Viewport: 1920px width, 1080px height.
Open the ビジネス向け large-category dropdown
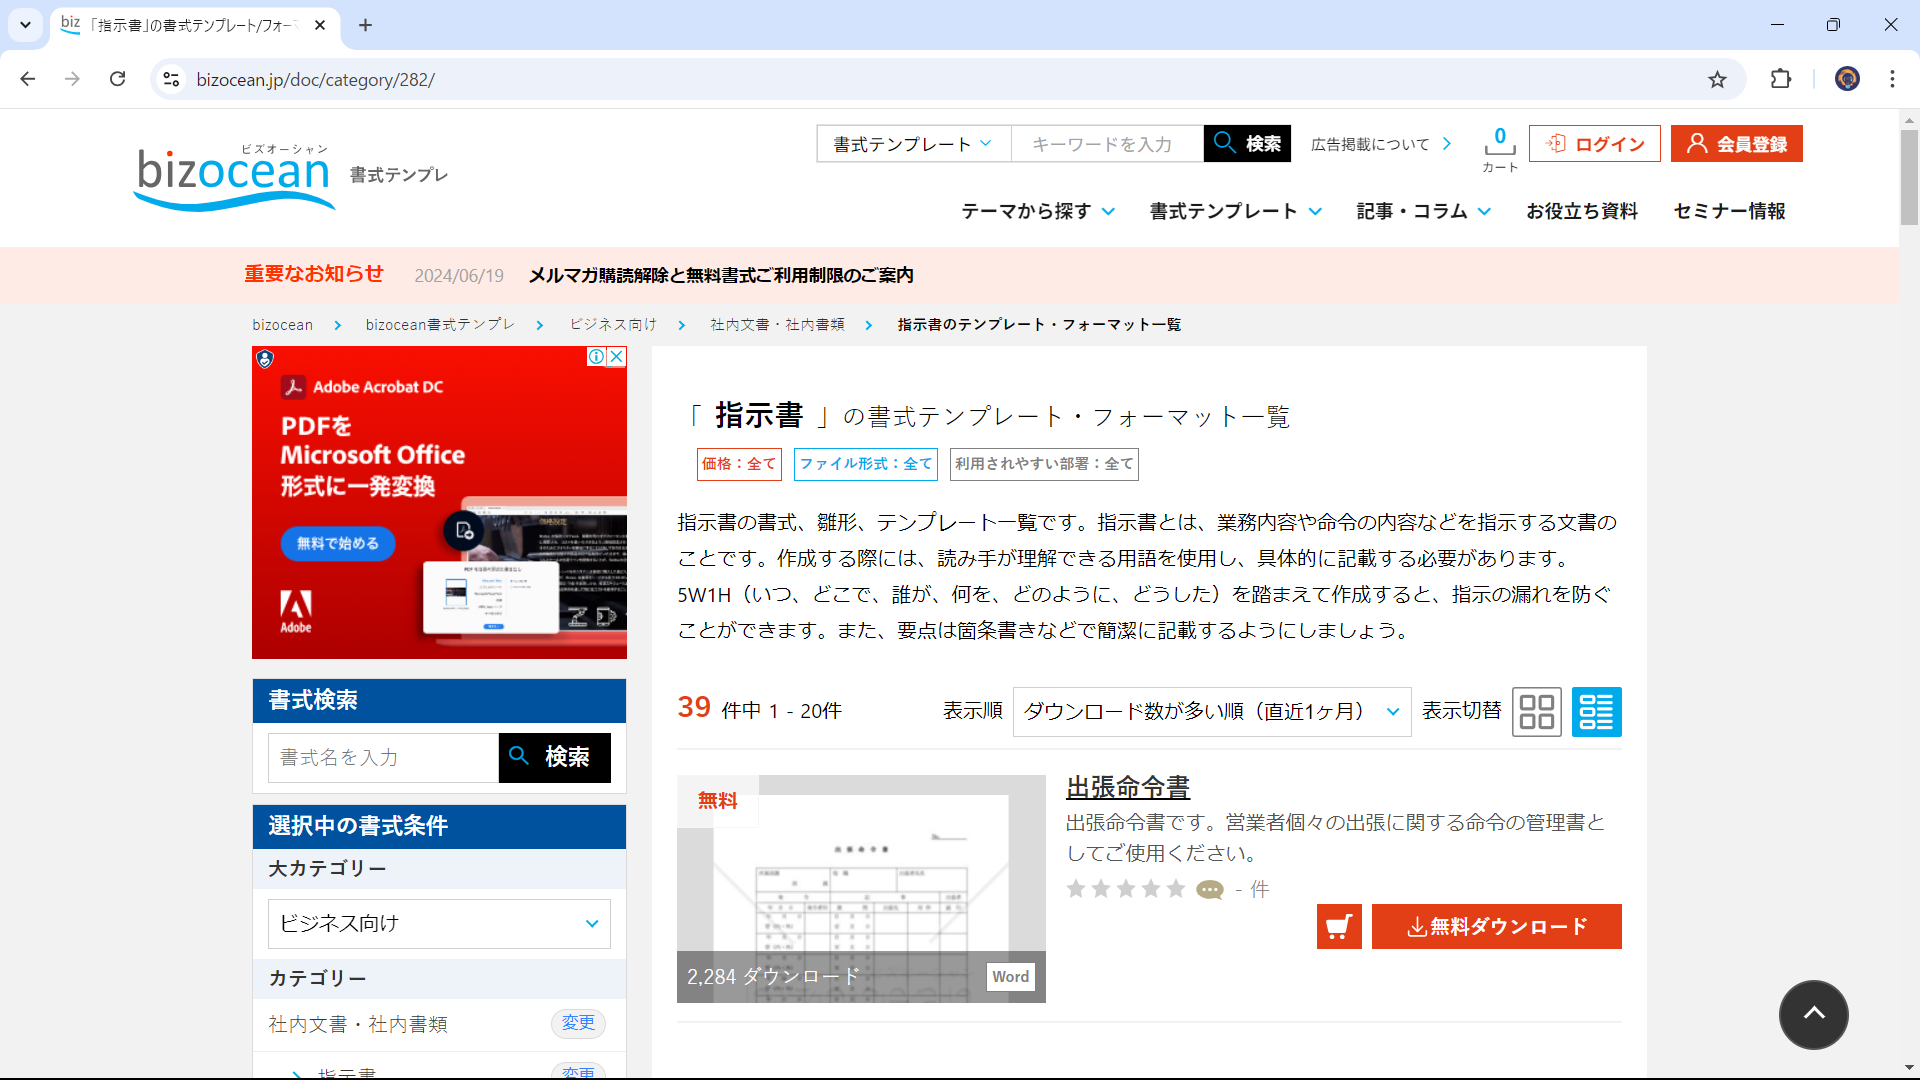click(439, 924)
